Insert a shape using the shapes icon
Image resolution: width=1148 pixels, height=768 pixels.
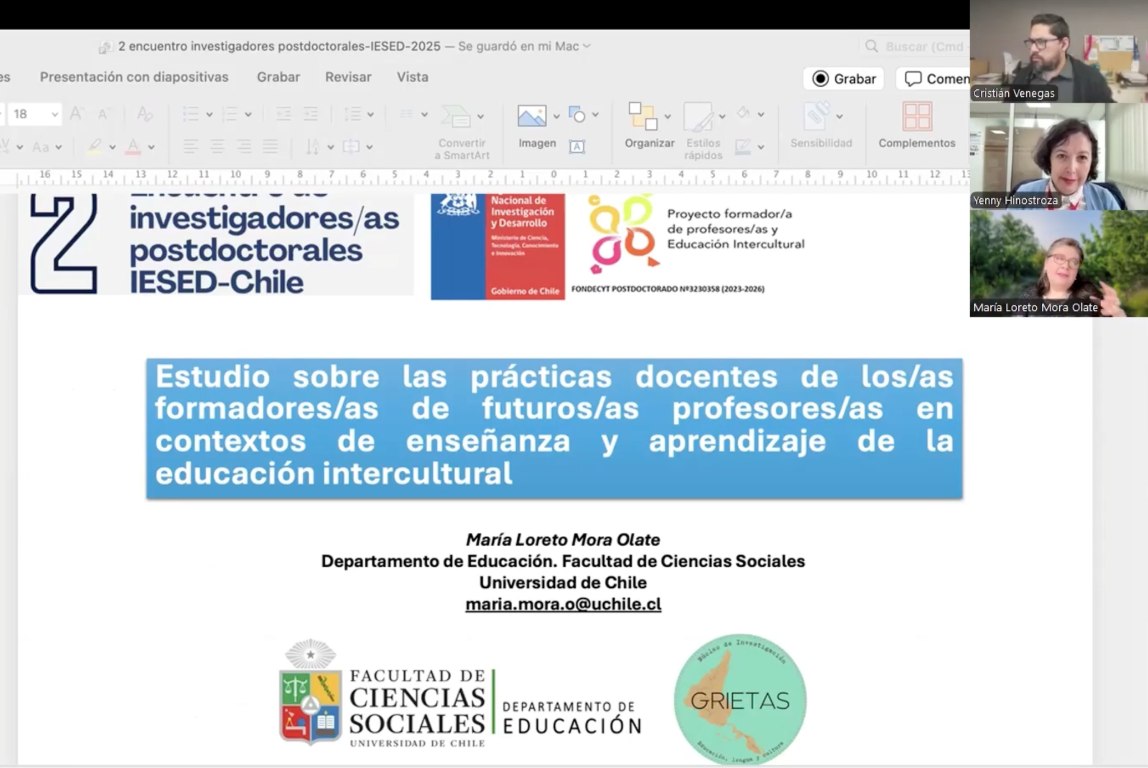click(x=577, y=115)
